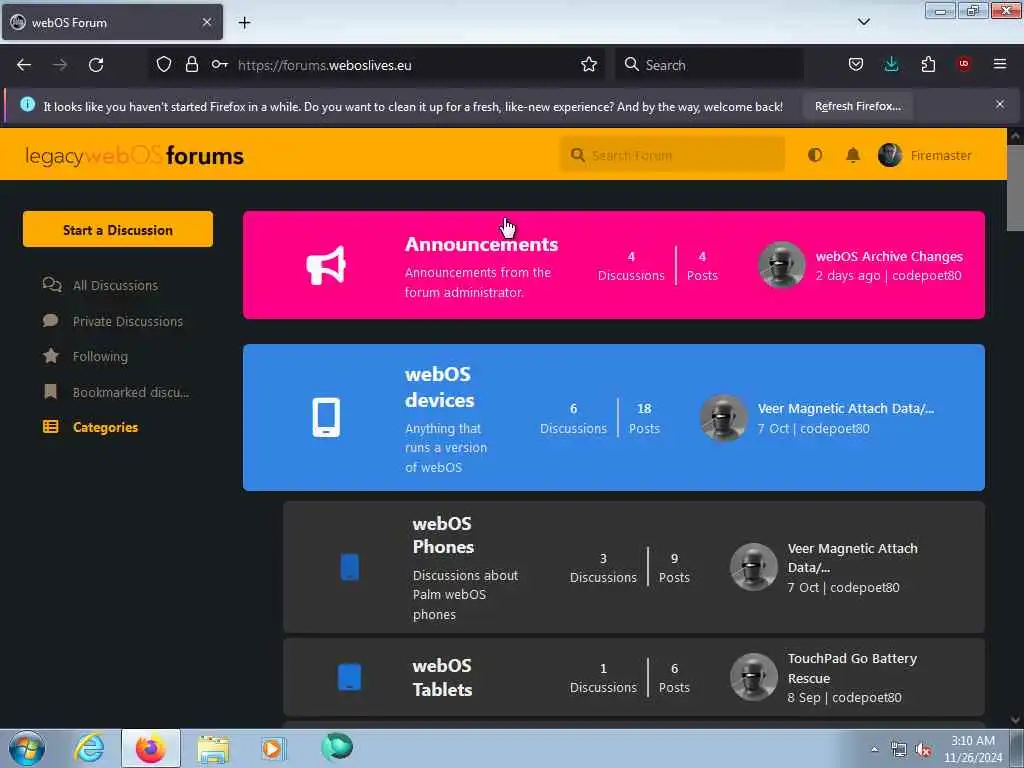Click the Firefox address bar URL
Viewport: 1024px width, 768px height.
click(x=325, y=65)
